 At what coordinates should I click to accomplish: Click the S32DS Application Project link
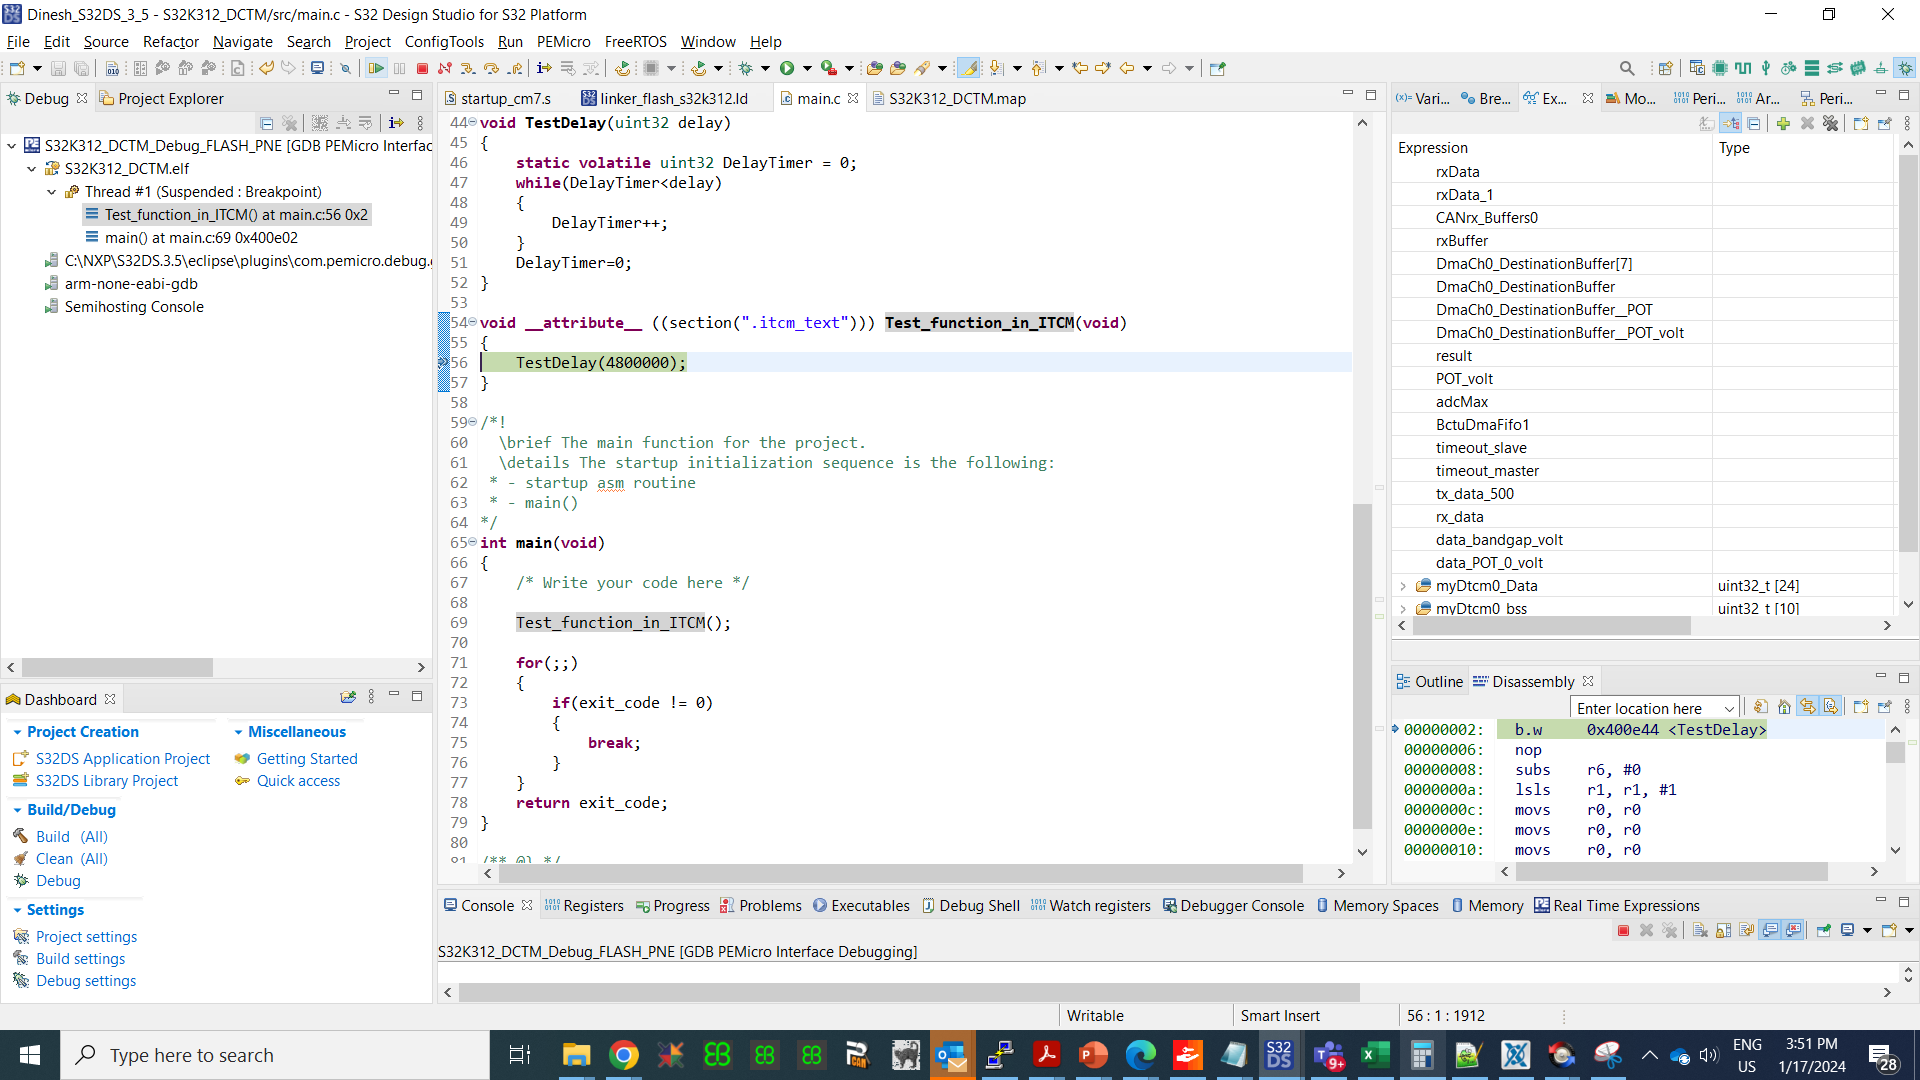coord(122,758)
